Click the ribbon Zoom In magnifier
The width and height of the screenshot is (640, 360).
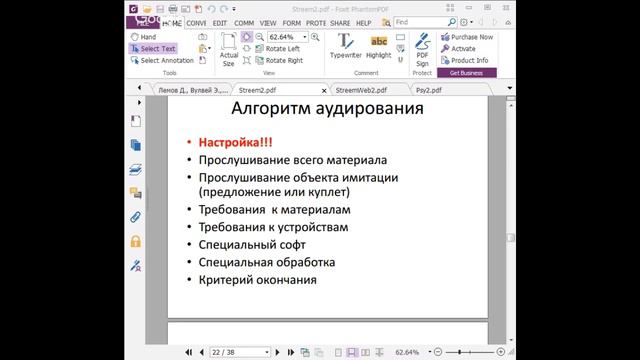point(315,37)
